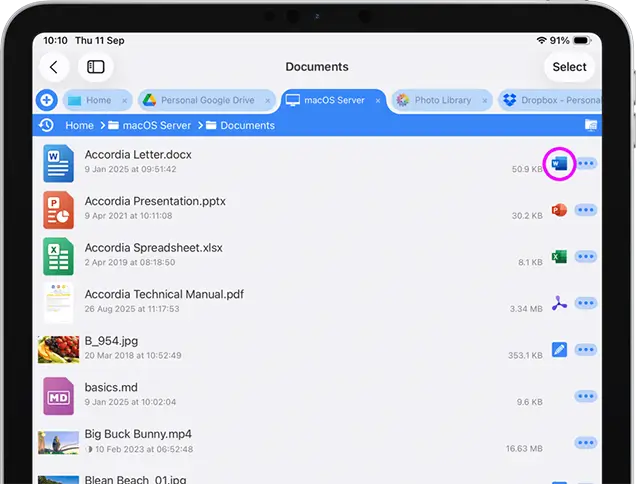Tap the fruit thumbnail of B_954.jpg

[x=58, y=349]
